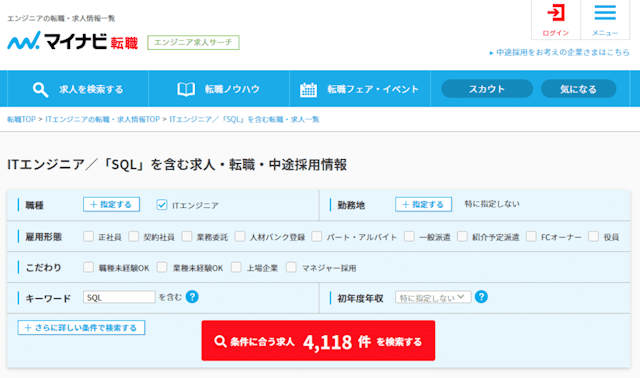The image size is (640, 378).
Task: Click the 気になる nav button
Action: coord(578,89)
